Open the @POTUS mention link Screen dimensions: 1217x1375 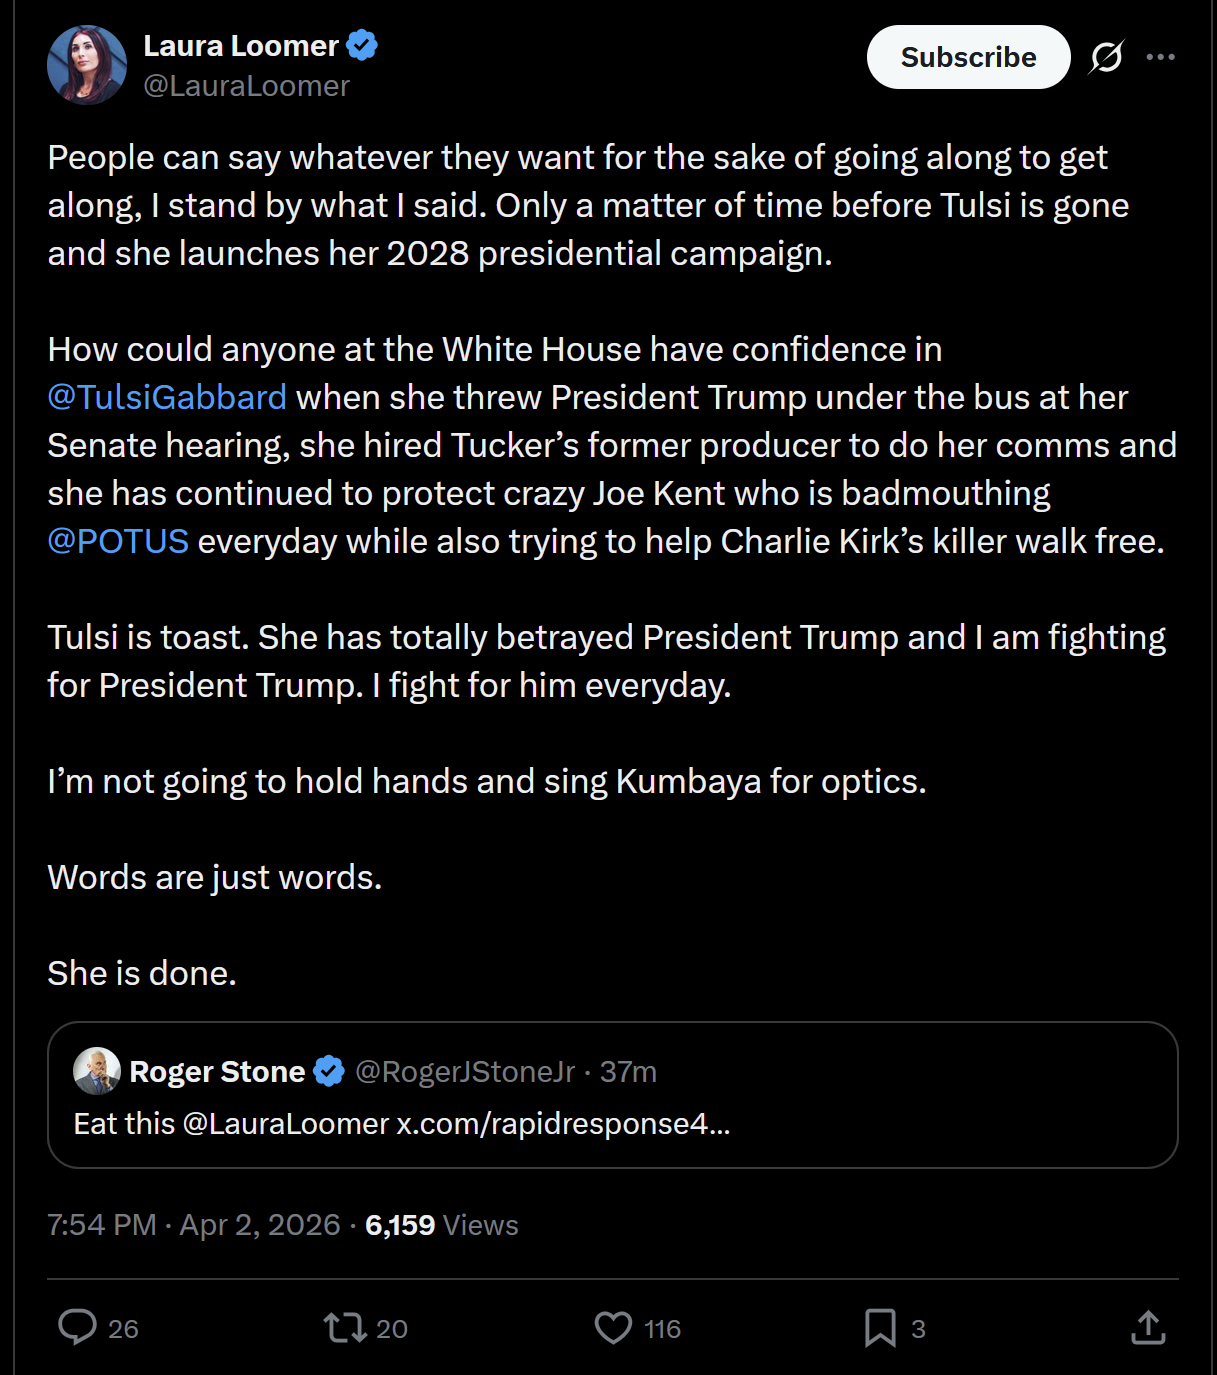click(118, 541)
